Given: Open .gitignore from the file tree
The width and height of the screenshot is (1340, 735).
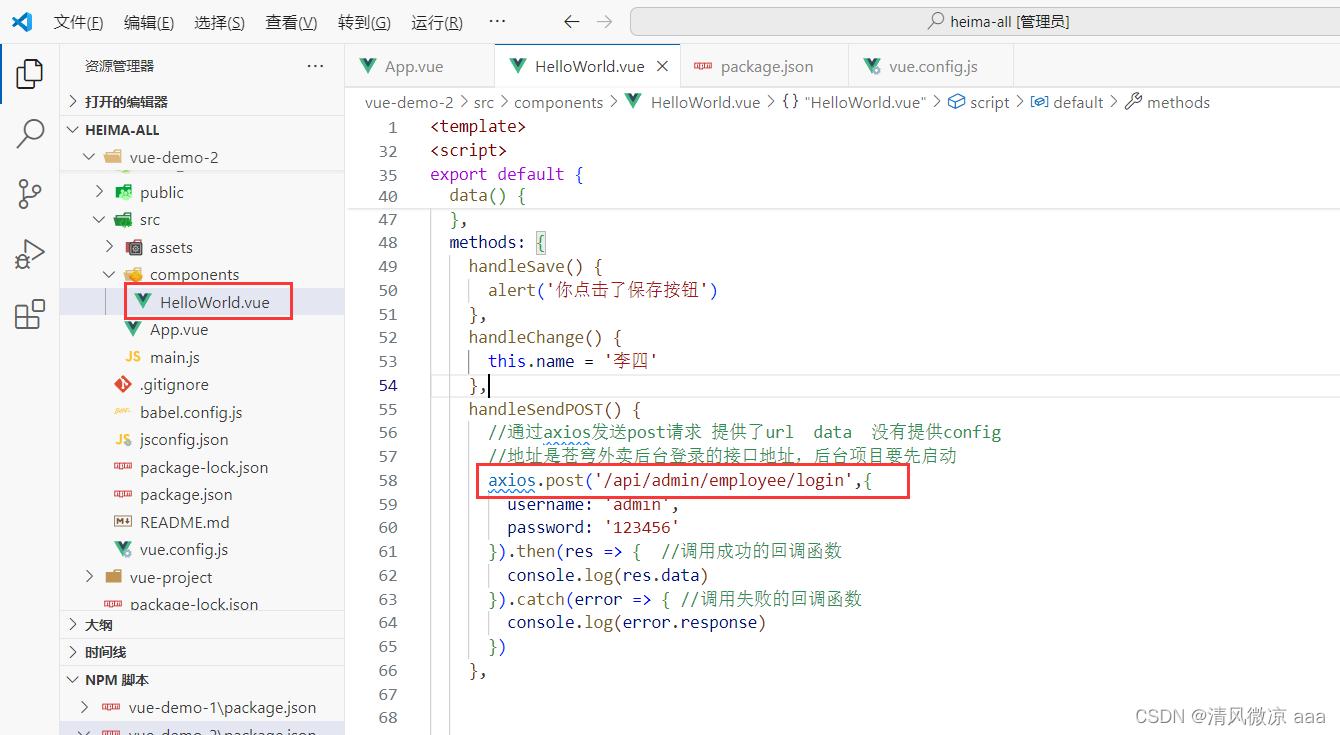Looking at the screenshot, I should (202, 384).
